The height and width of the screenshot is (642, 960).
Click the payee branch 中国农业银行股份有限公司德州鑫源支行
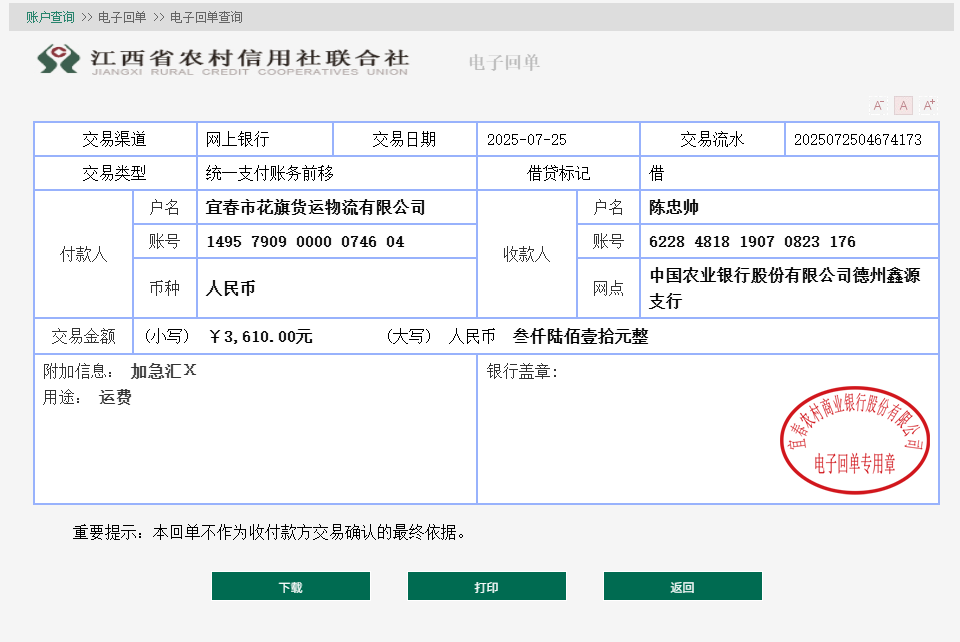pos(785,288)
